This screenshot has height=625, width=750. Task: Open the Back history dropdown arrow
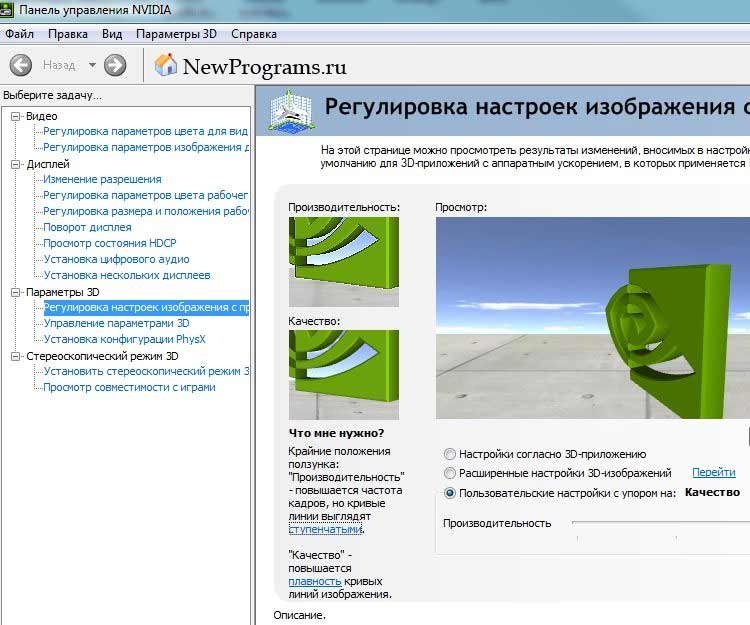click(92, 65)
